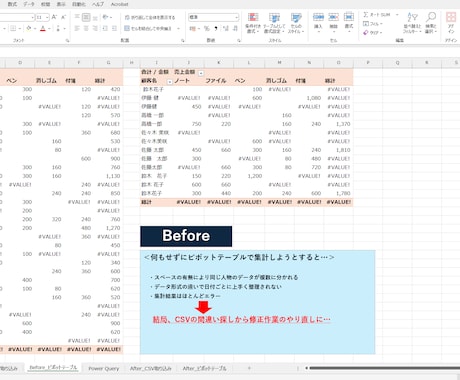Select the pivot 総計 row label
The height and width of the screenshot is (380, 460).
146,202
